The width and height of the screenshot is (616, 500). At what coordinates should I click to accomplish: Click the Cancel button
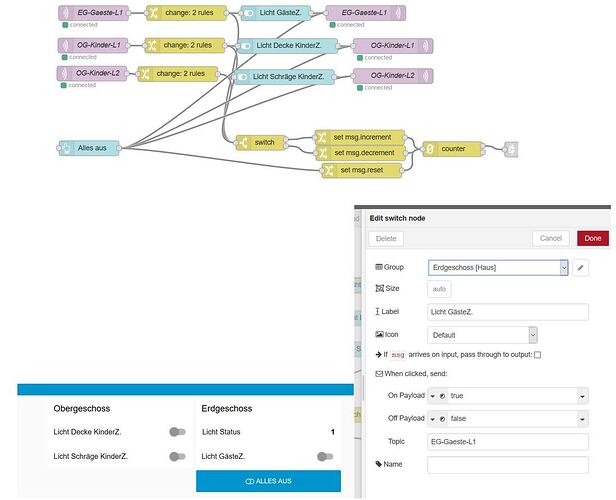pyautogui.click(x=550, y=238)
